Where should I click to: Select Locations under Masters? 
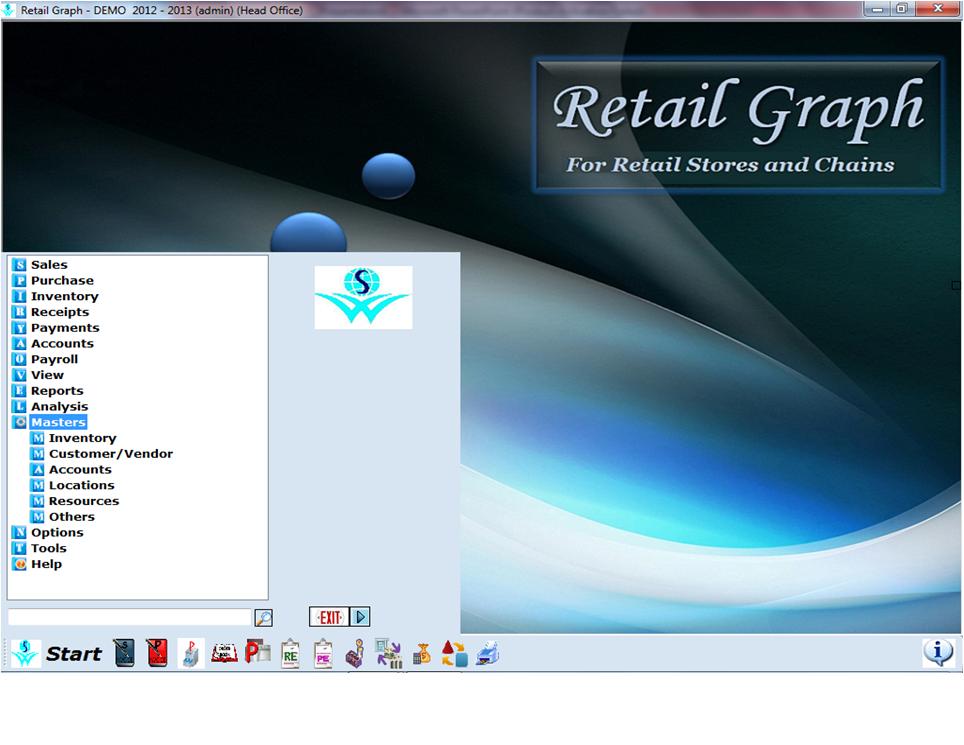tap(81, 486)
